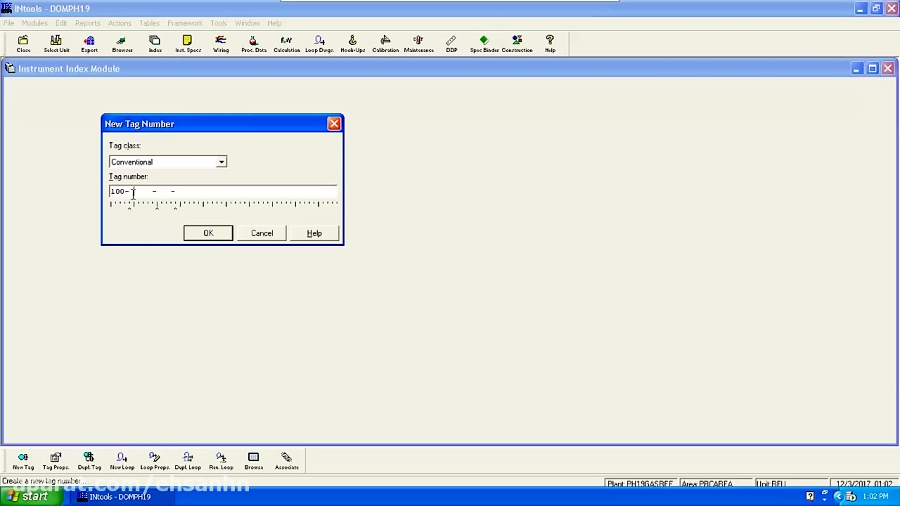Screen dimensions: 900x506
Task: Open the Window menu
Action: [x=247, y=23]
